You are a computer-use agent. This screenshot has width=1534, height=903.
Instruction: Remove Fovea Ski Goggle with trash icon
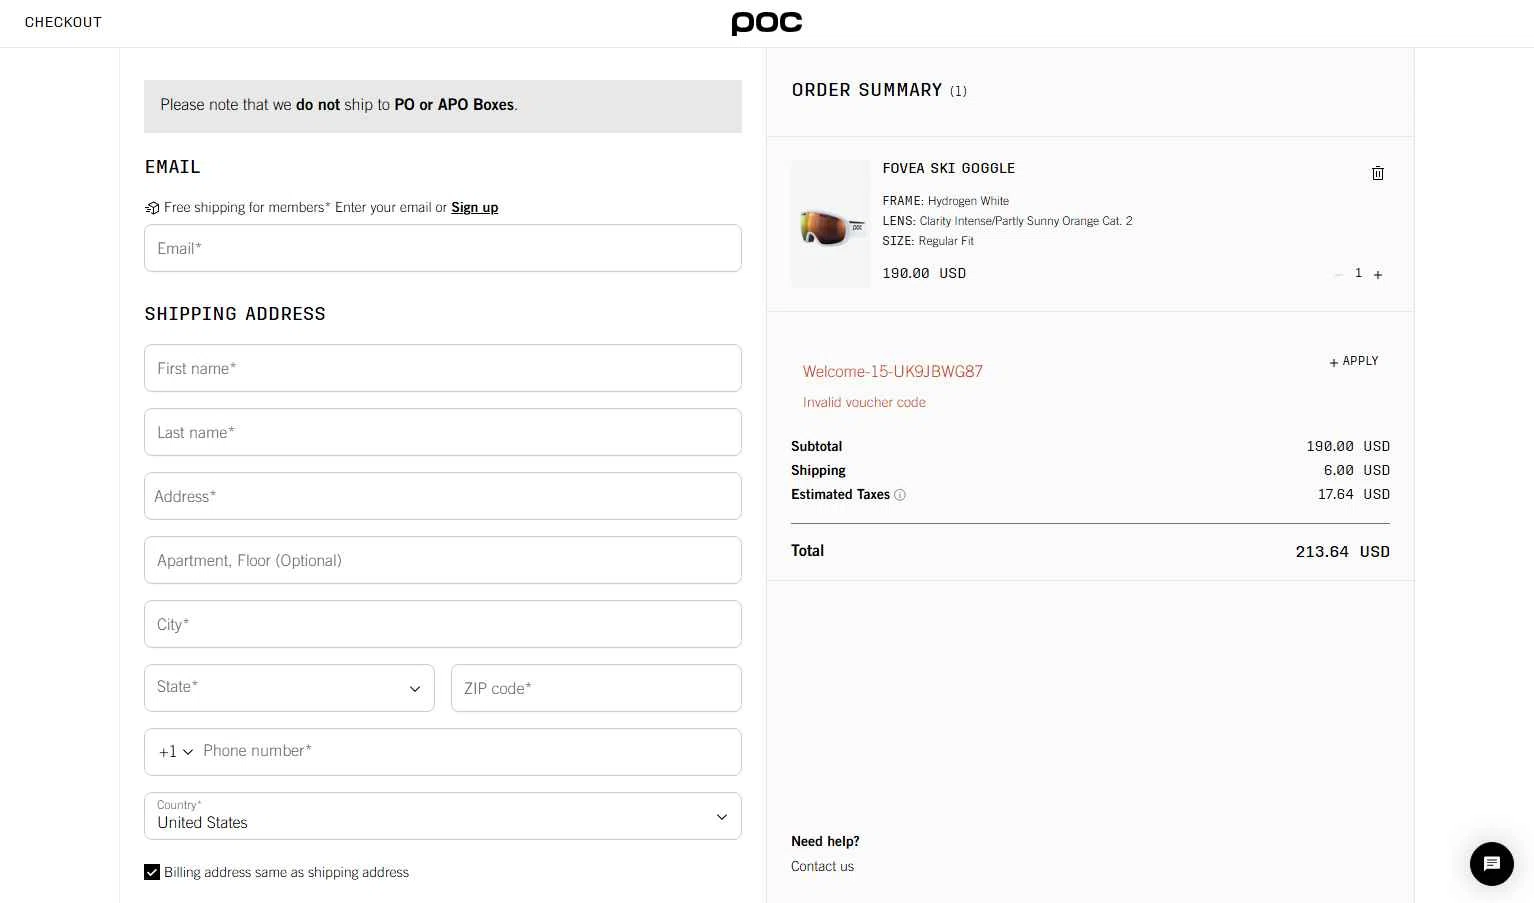click(x=1377, y=173)
